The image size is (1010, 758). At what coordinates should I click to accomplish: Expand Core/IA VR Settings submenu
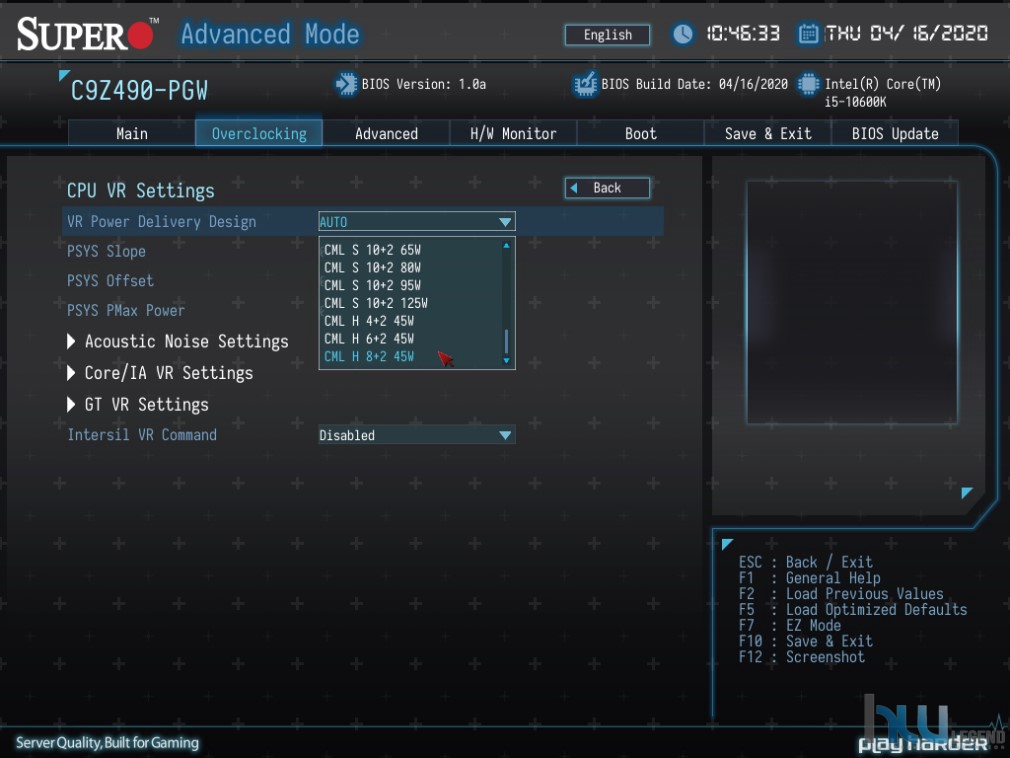point(160,373)
